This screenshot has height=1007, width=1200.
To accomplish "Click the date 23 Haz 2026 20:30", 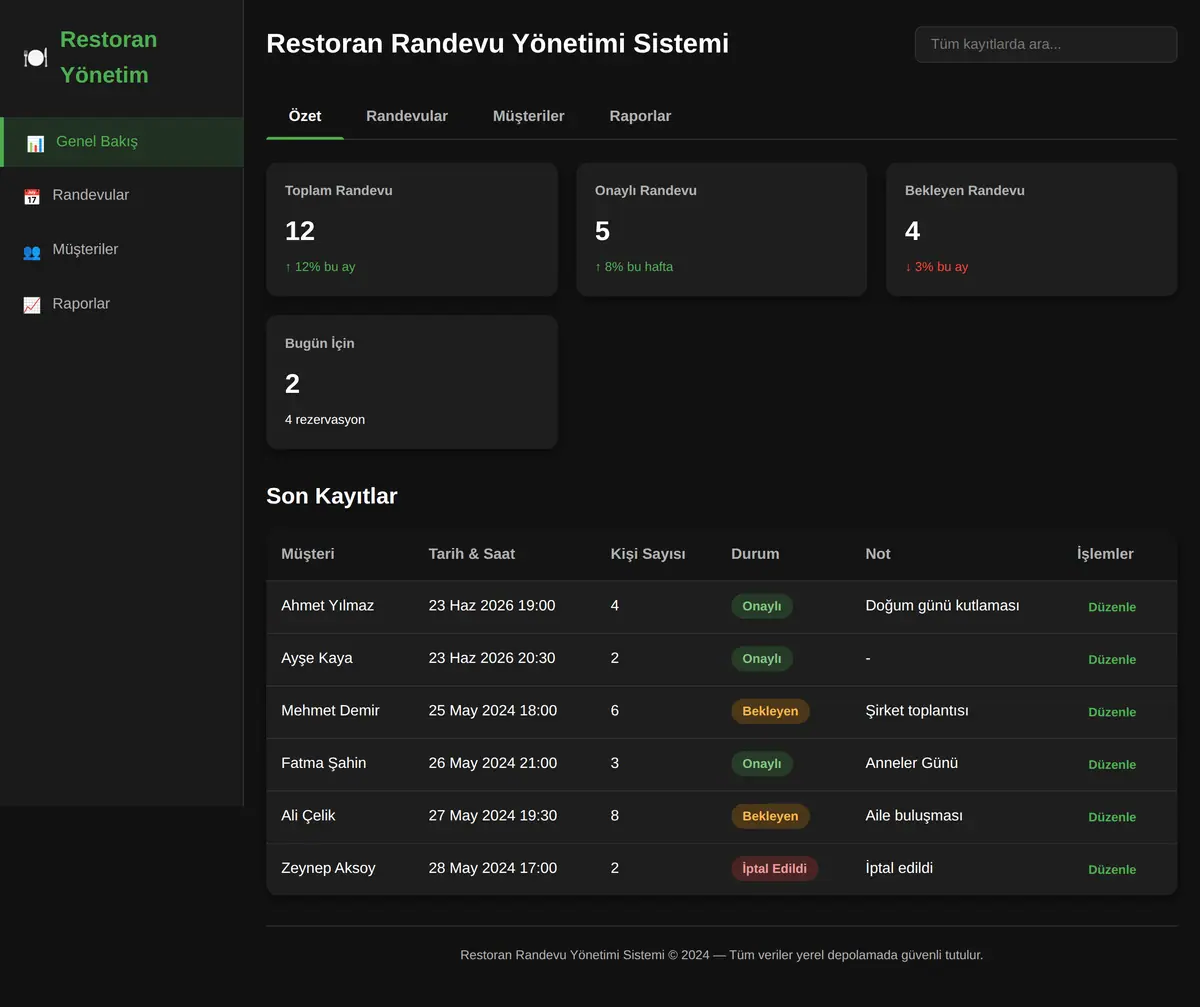I will tap(492, 658).
